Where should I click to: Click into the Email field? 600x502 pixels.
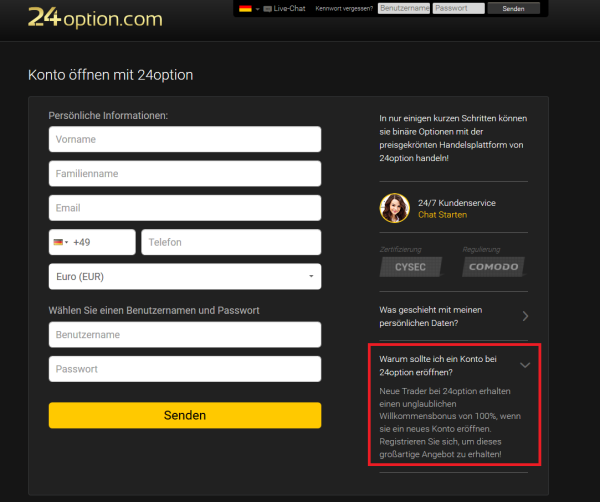185,208
